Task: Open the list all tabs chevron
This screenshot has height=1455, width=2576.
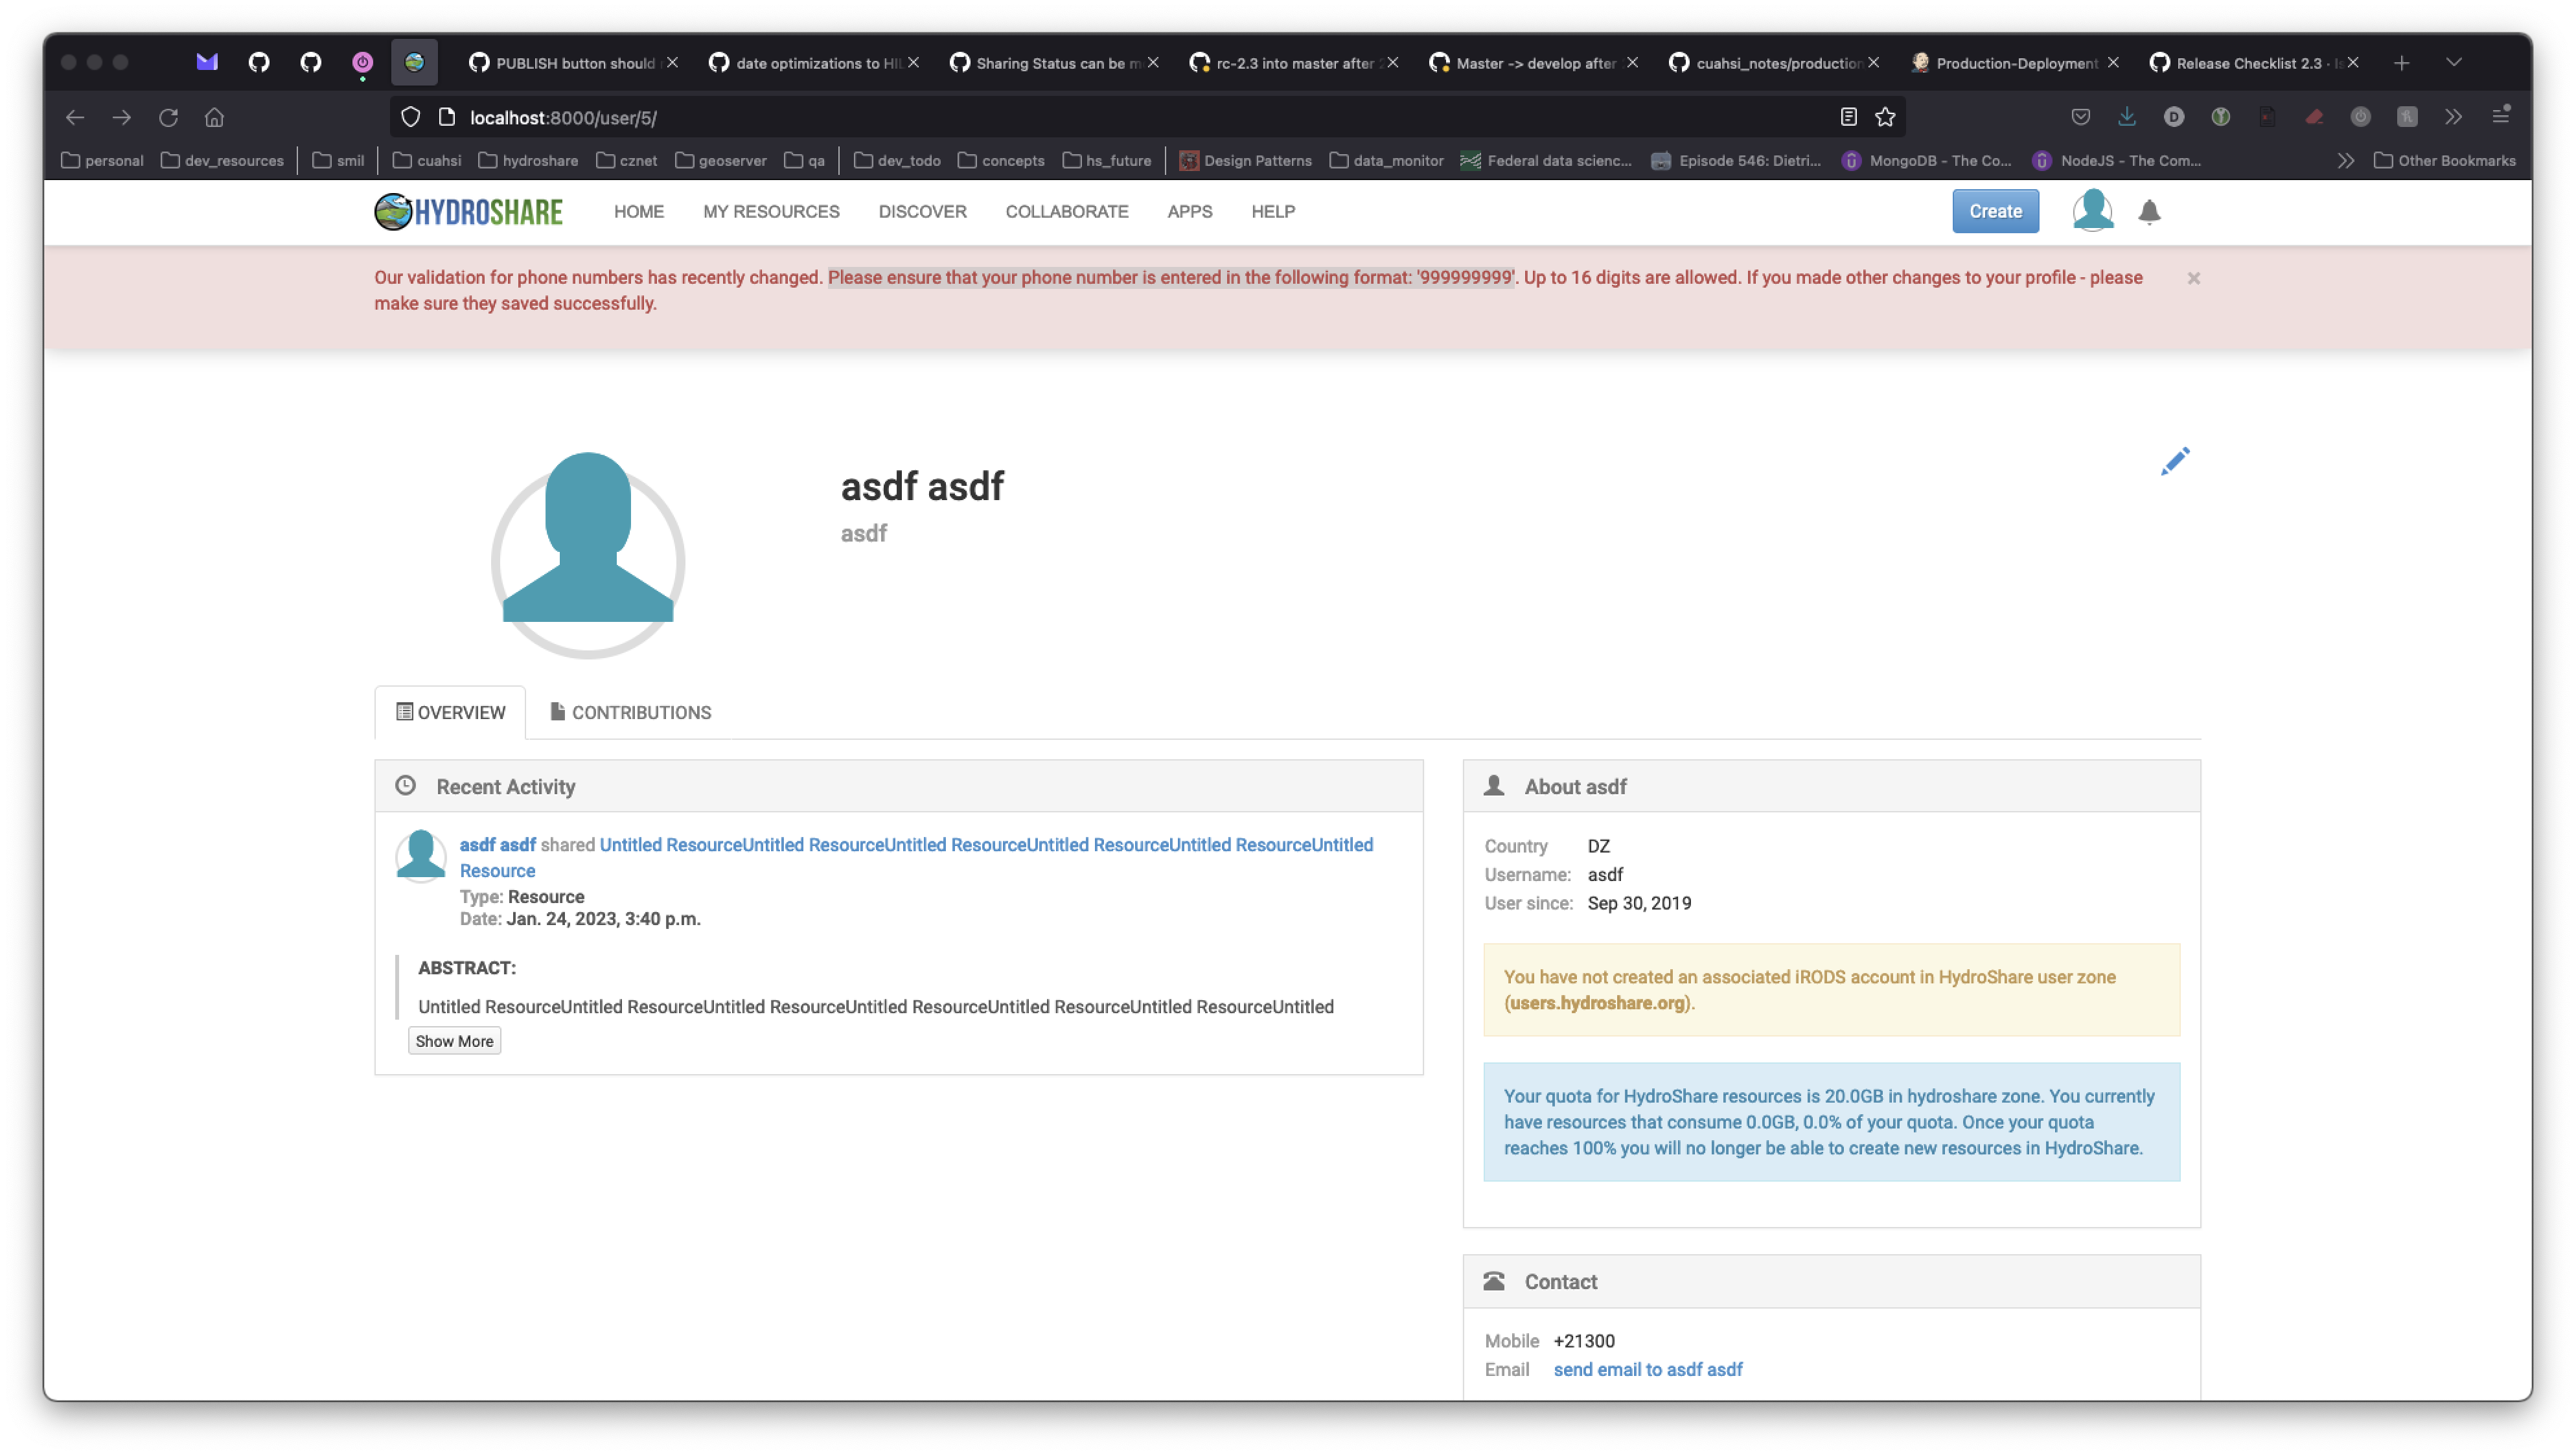Action: (2455, 62)
